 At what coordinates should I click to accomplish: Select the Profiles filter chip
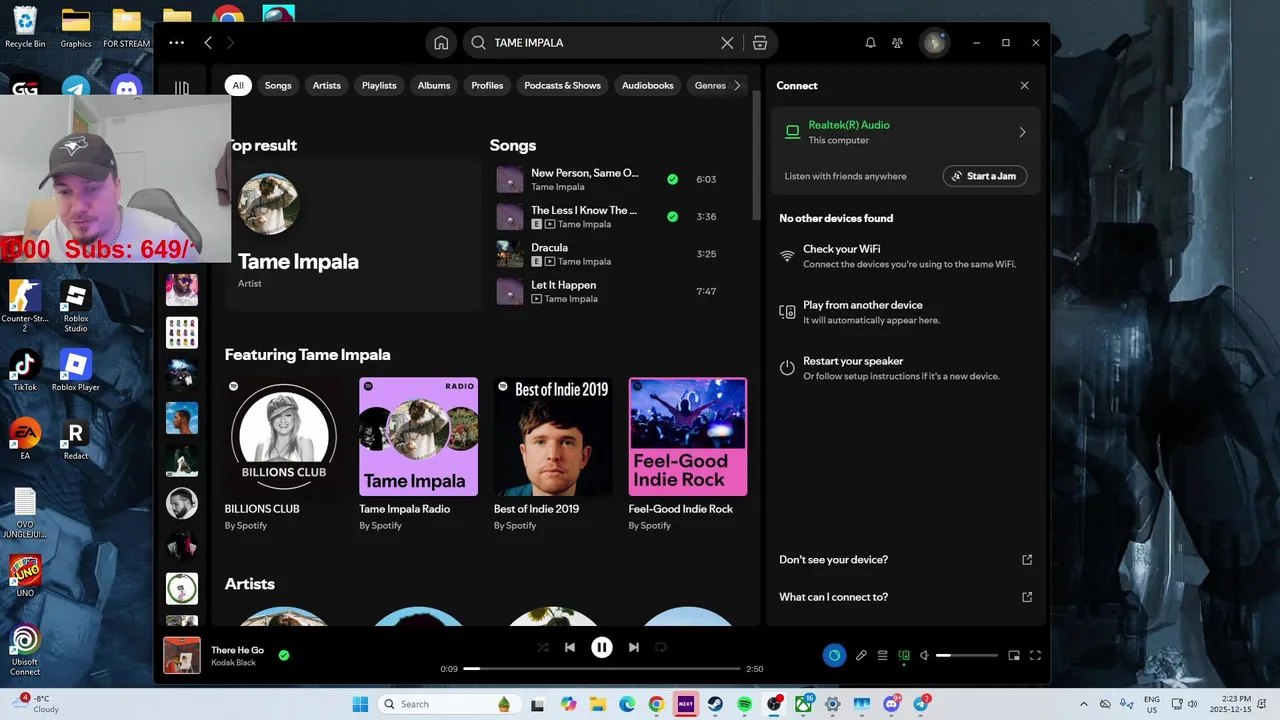click(487, 85)
